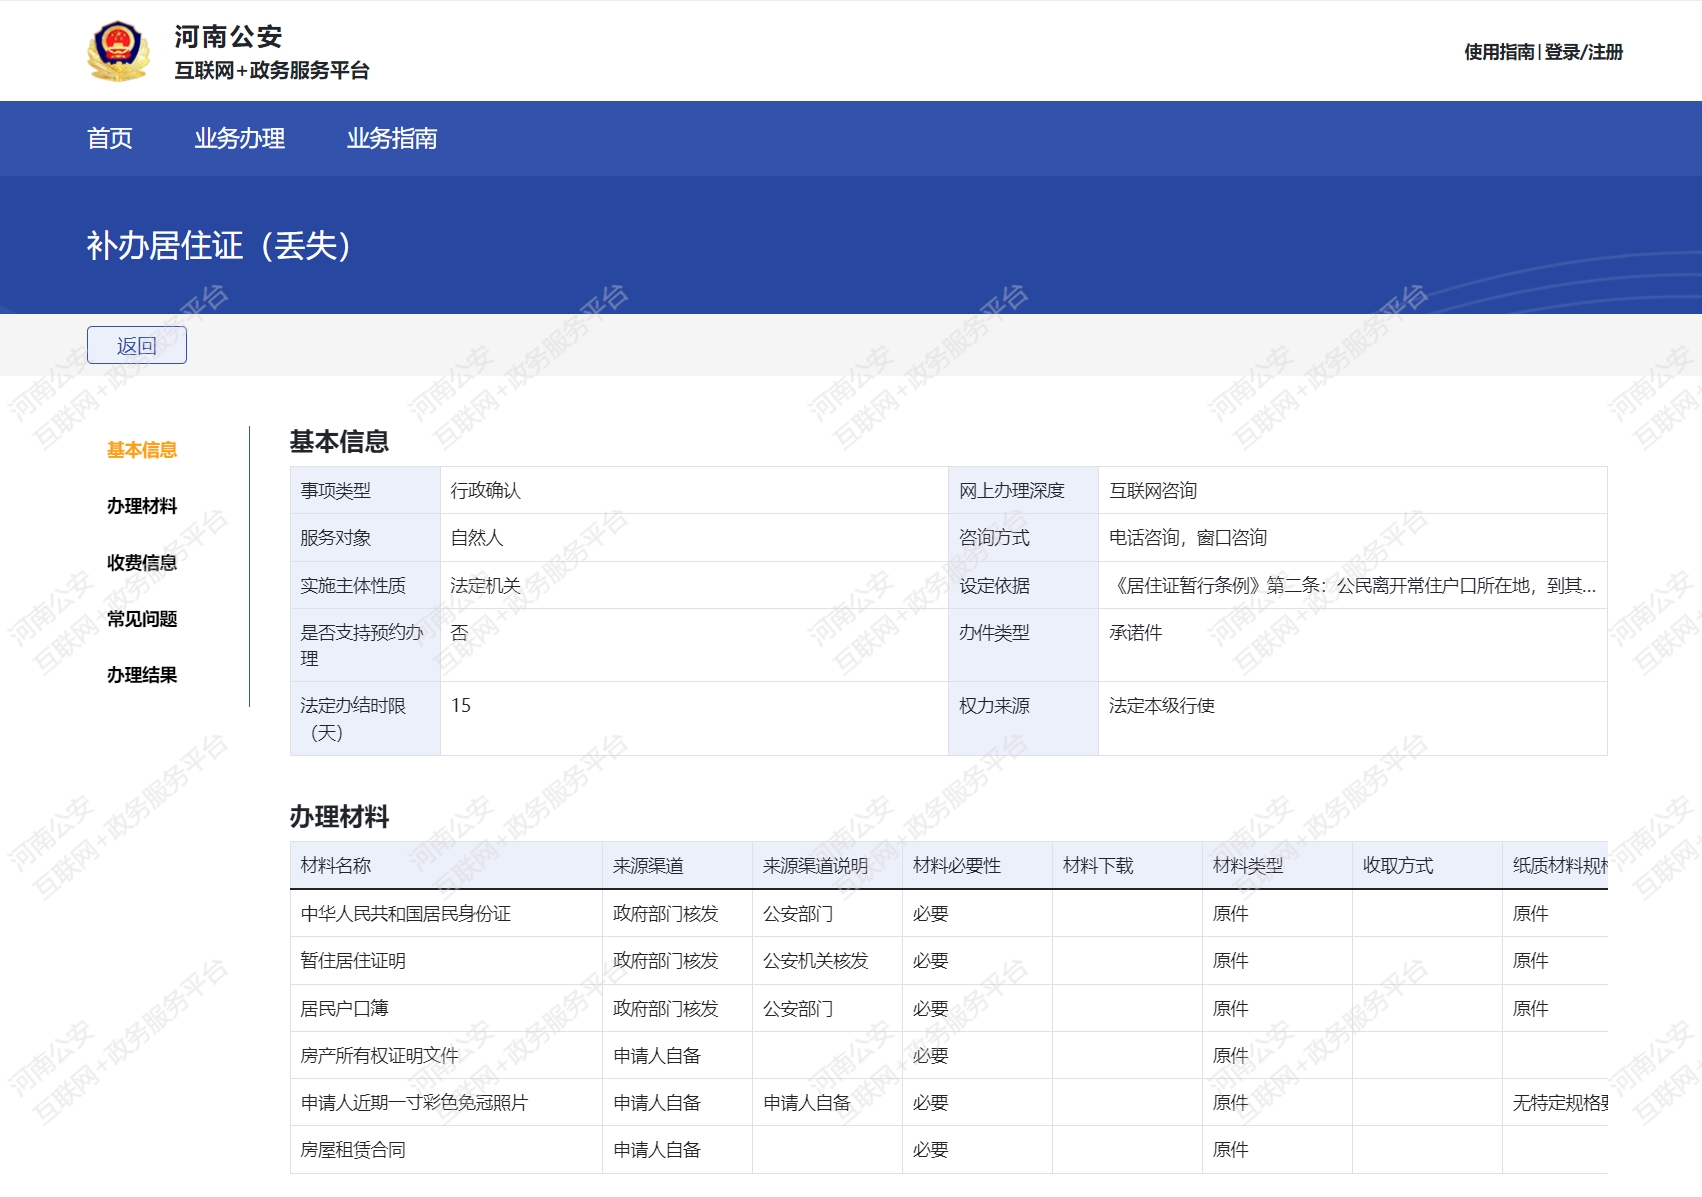Click the 房屋租赁合同 material entry
This screenshot has height=1197, width=1702.
353,1150
